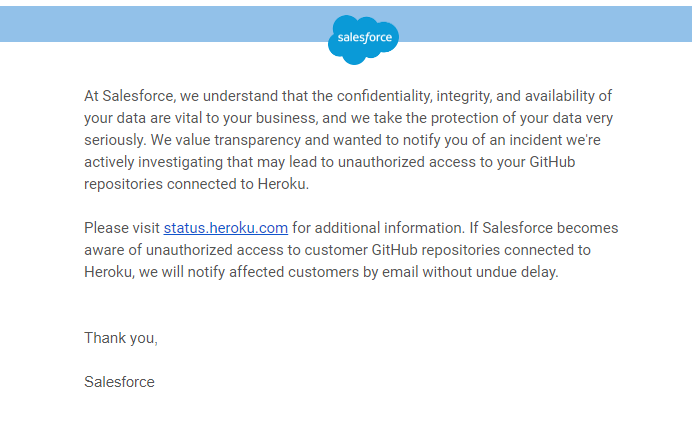Click "unauthorized access to your GitHub" text
Screen dimensions: 692x425
(x=456, y=162)
